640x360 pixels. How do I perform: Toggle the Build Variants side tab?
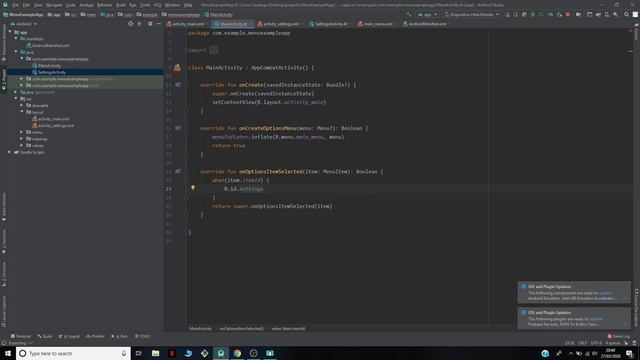click(4, 207)
